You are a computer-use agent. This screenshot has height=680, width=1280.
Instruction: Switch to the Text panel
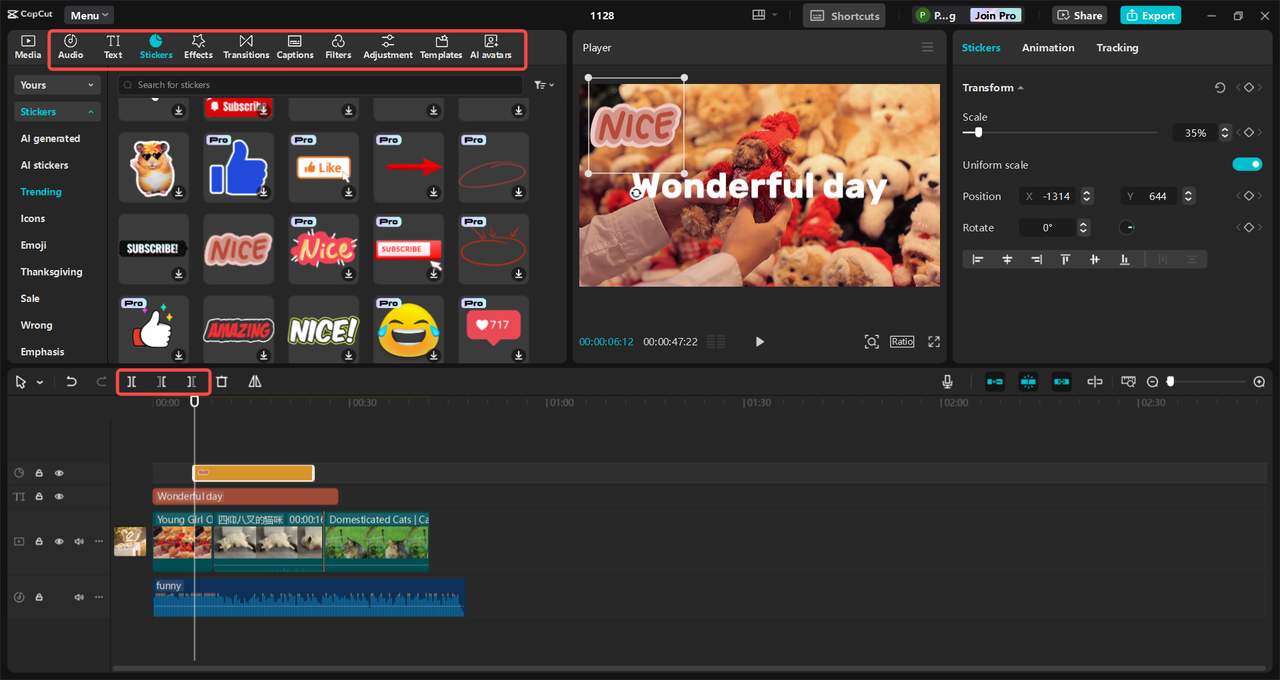click(113, 47)
